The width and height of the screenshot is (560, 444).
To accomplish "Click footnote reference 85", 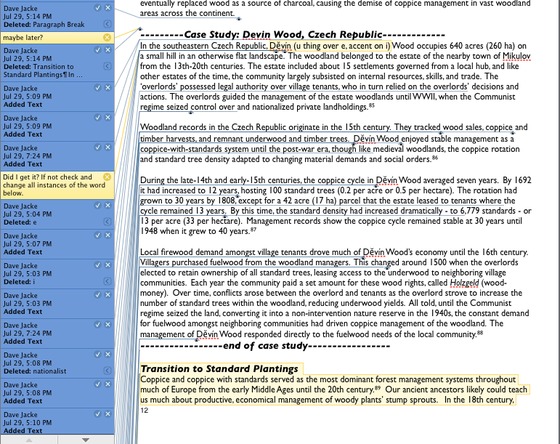I will coord(372,105).
